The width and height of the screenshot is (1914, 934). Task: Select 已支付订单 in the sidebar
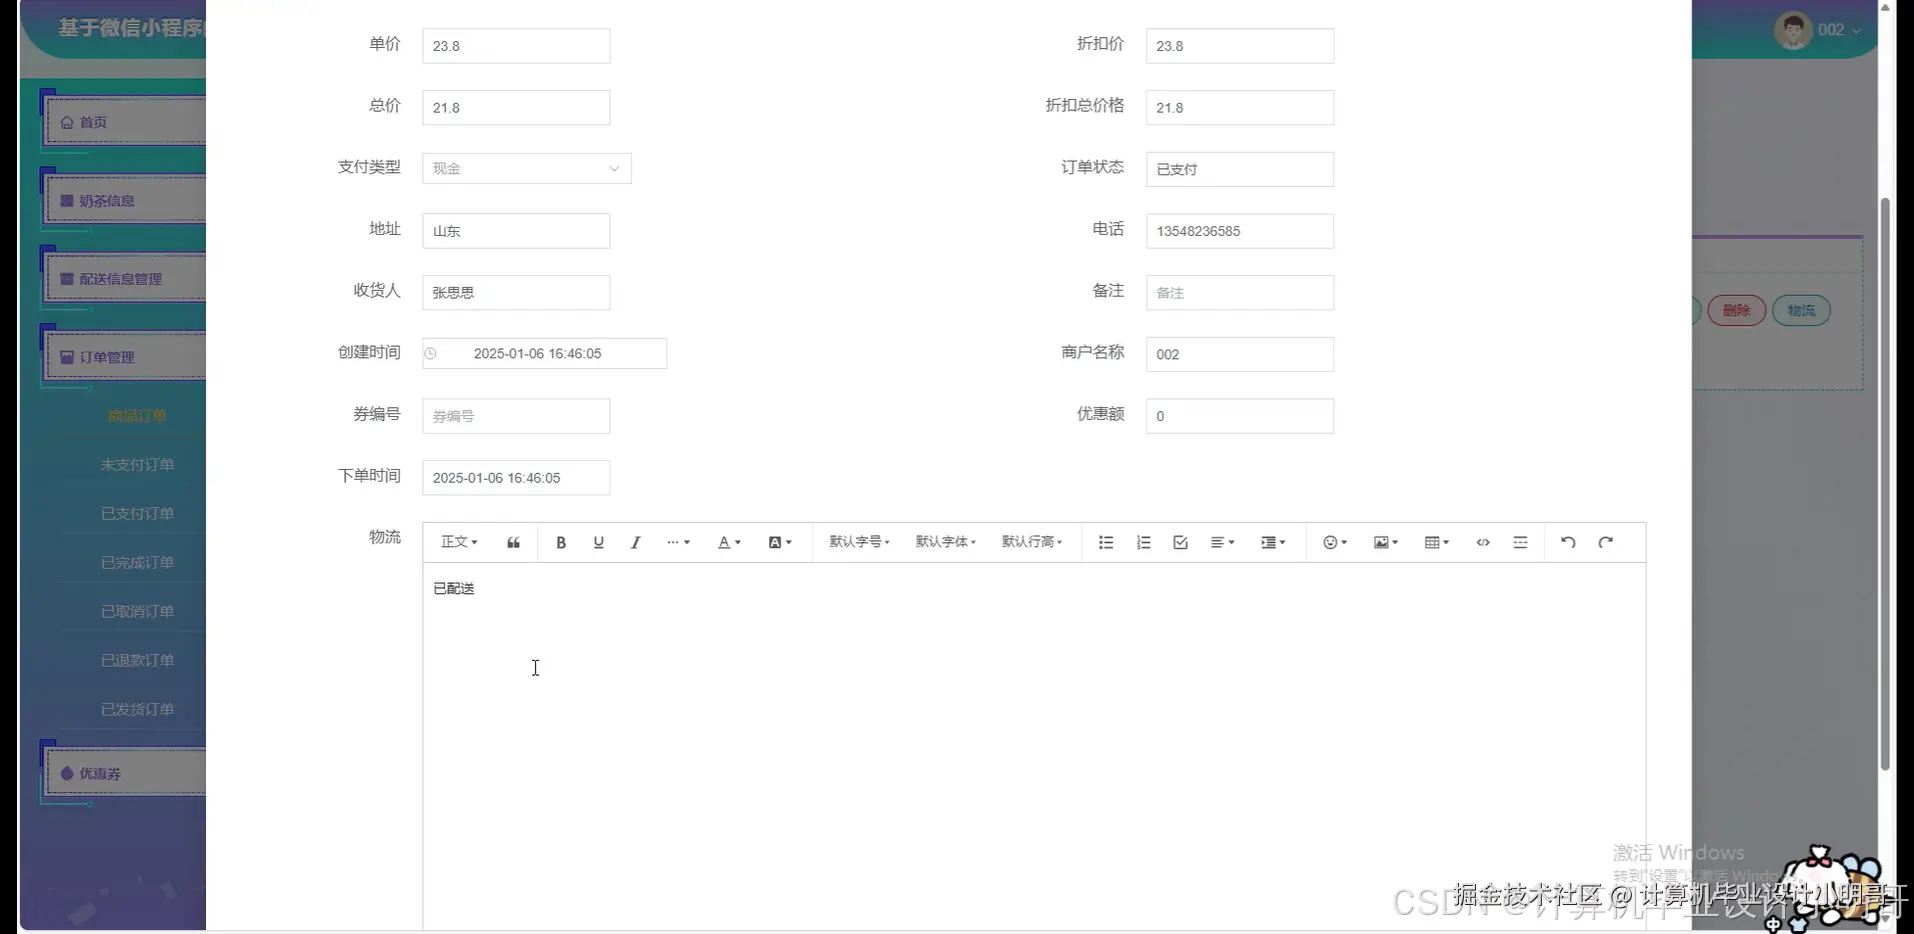[137, 513]
